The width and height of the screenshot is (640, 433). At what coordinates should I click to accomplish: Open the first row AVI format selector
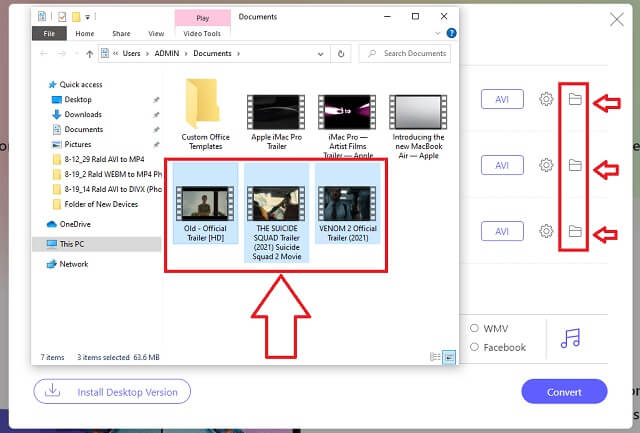click(502, 99)
